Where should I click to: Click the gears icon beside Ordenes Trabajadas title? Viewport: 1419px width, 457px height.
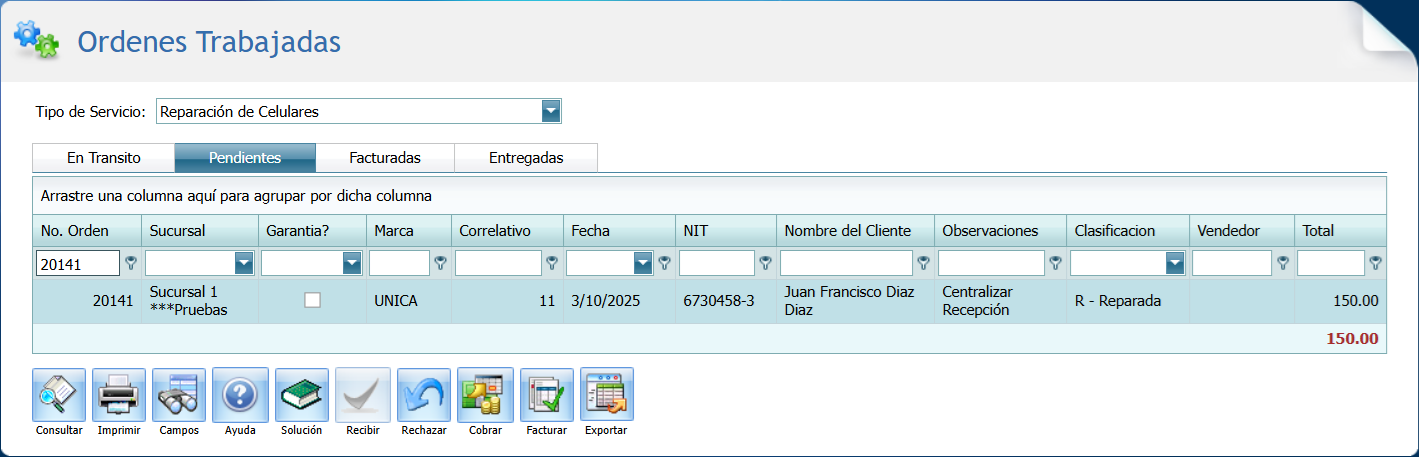[36, 39]
